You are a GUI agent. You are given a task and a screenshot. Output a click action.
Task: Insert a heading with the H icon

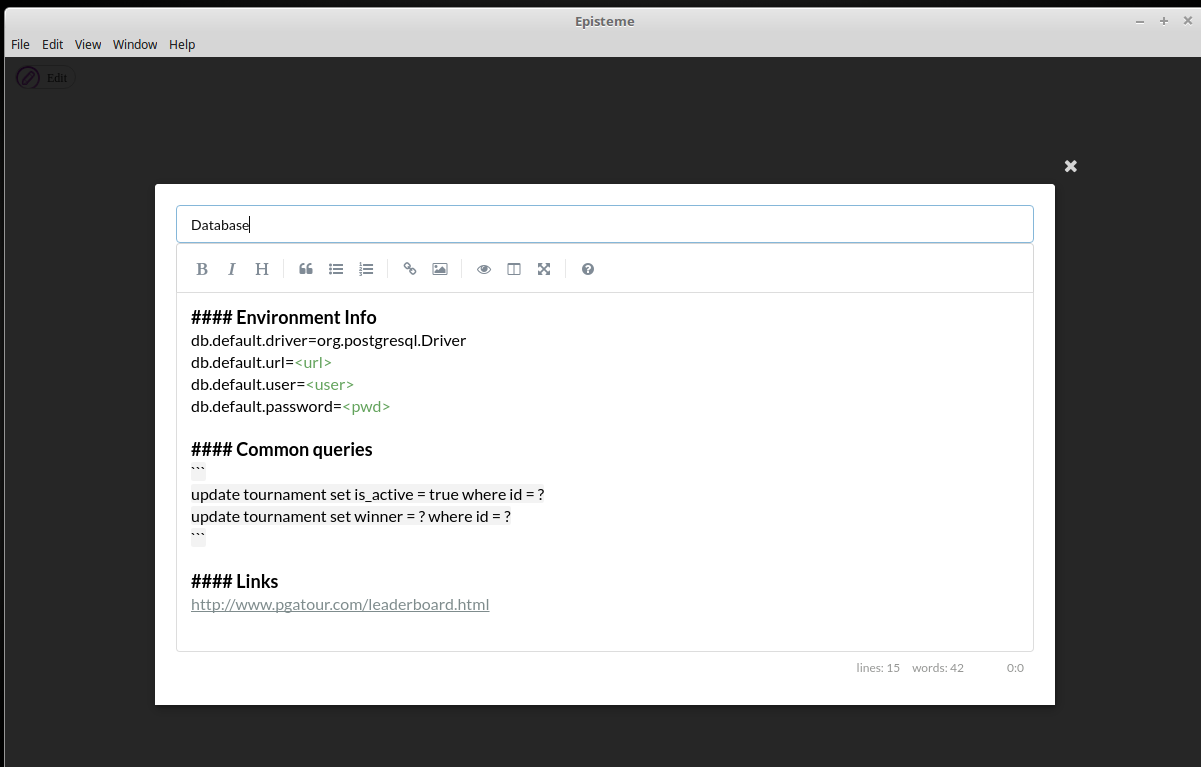[x=262, y=269]
